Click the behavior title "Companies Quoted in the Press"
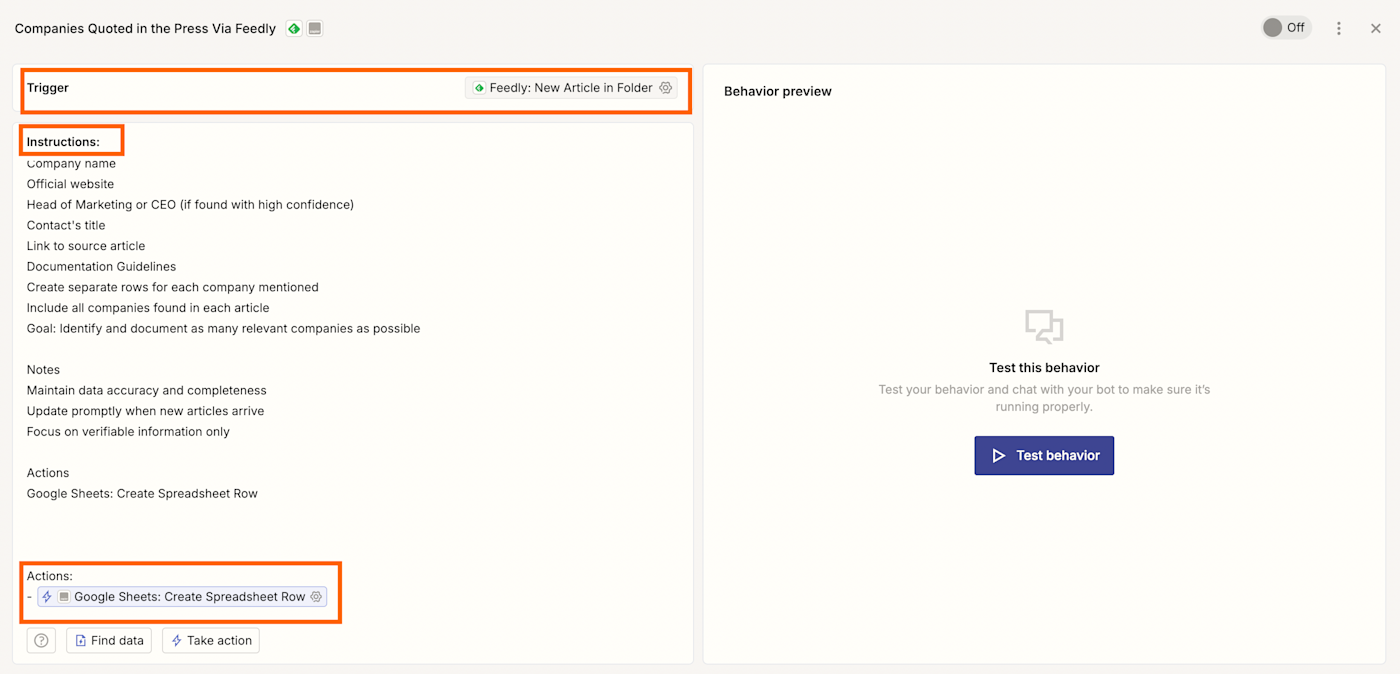Image resolution: width=1400 pixels, height=674 pixels. point(145,29)
